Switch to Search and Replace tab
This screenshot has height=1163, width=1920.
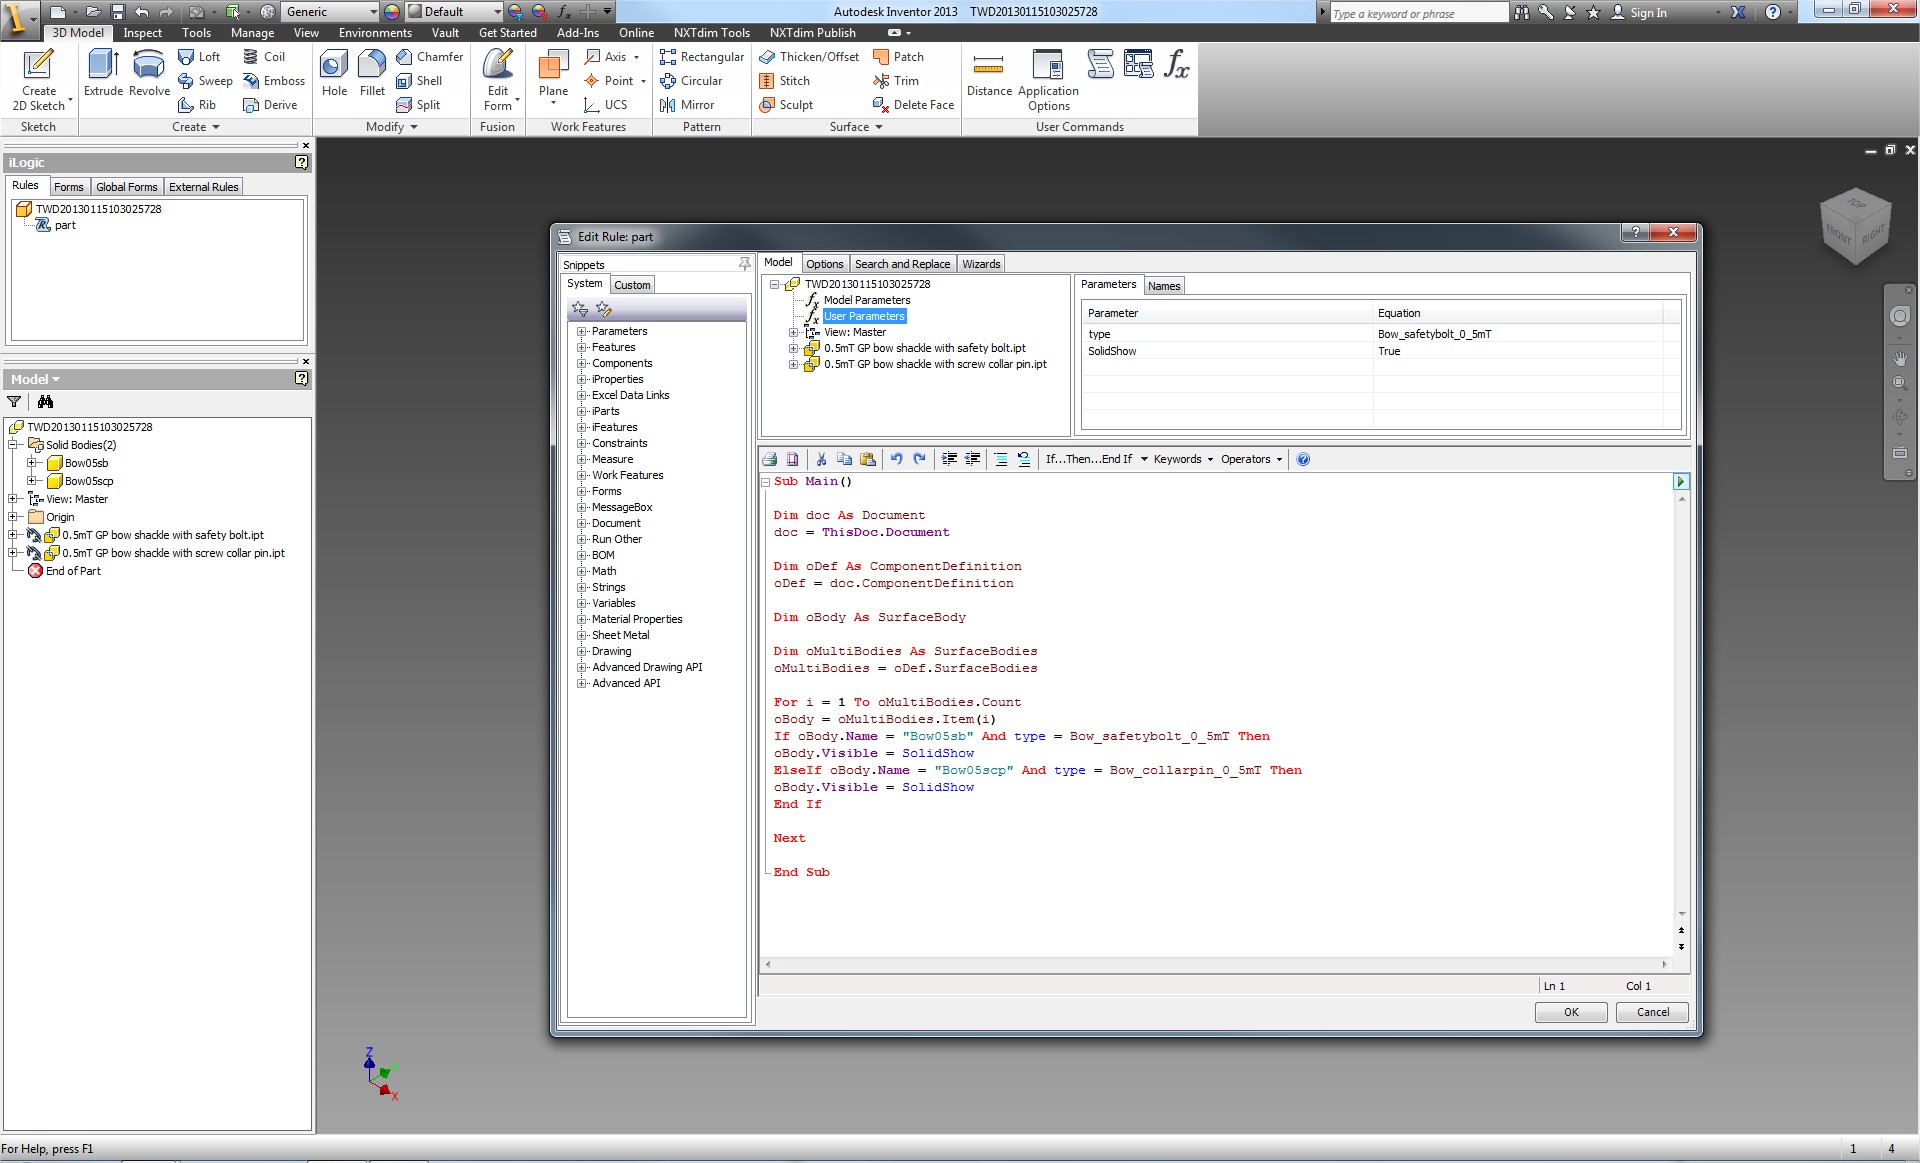pos(902,264)
